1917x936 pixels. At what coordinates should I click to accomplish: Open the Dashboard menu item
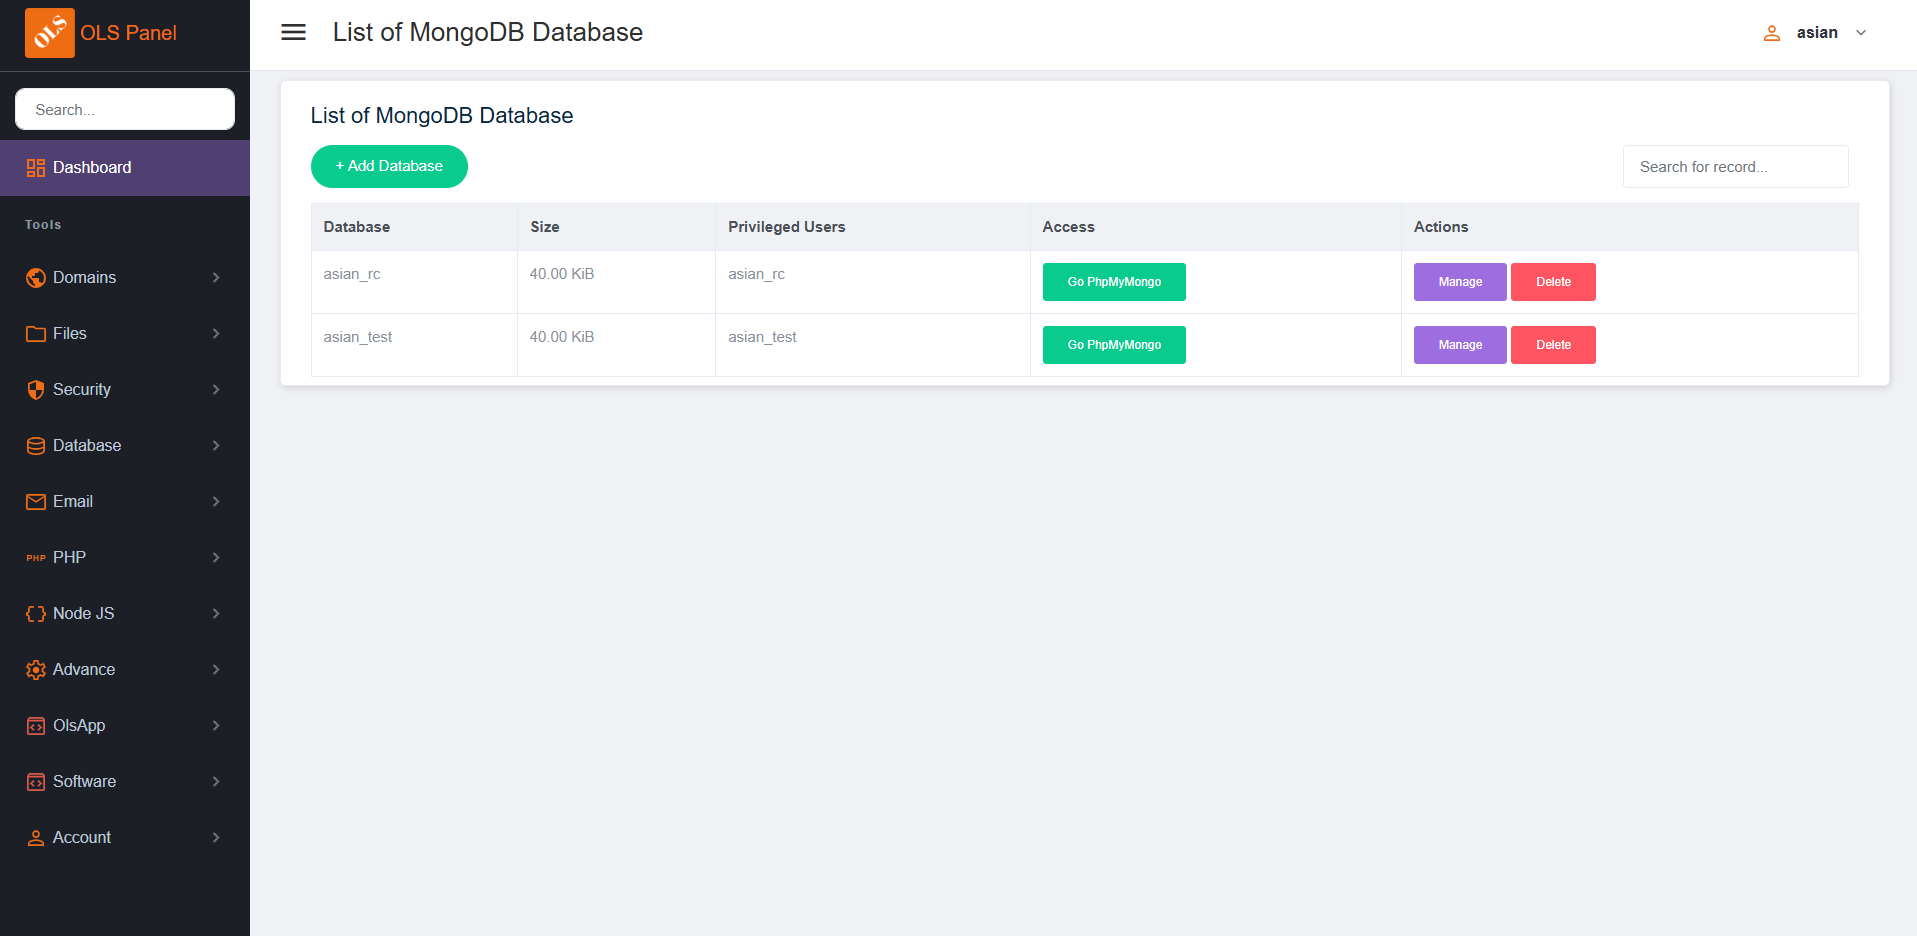click(x=92, y=168)
